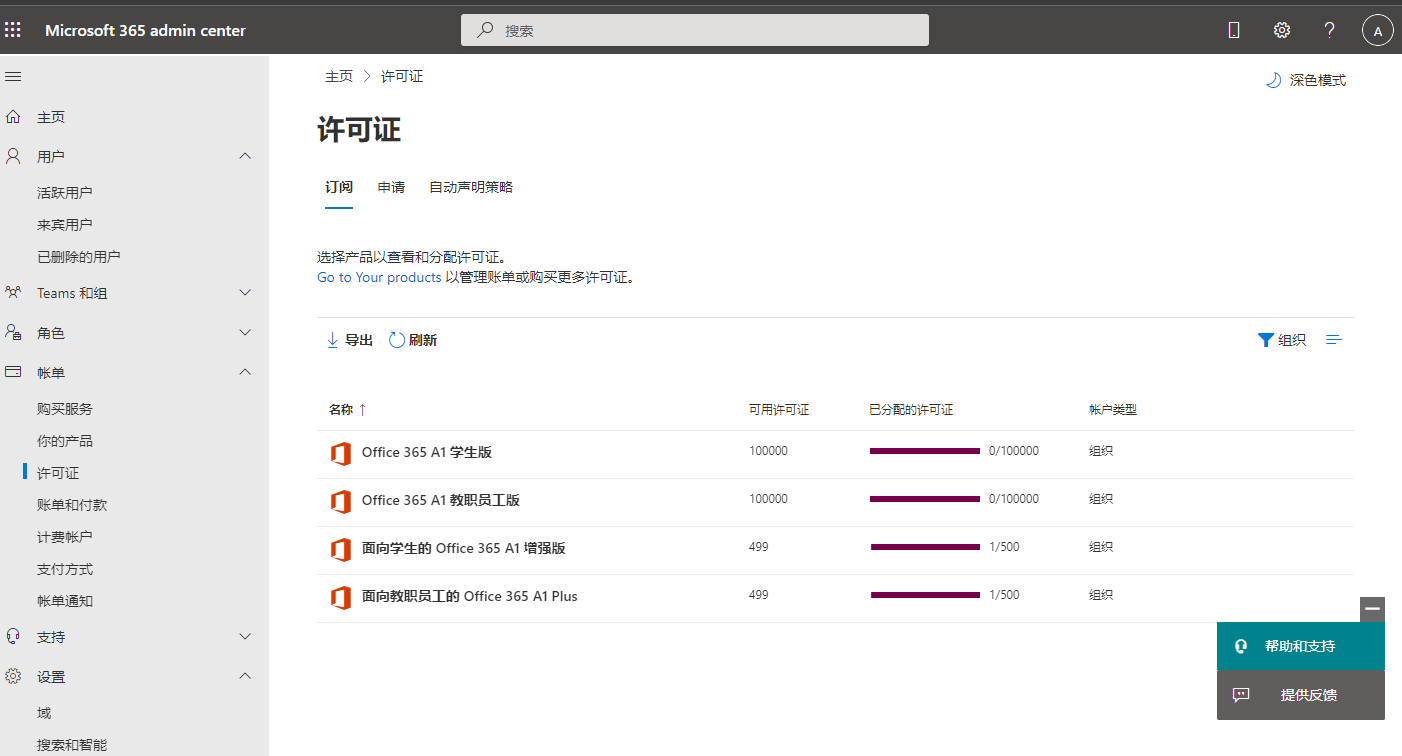Click the Go to Your products link
The height and width of the screenshot is (756, 1402).
[x=379, y=277]
